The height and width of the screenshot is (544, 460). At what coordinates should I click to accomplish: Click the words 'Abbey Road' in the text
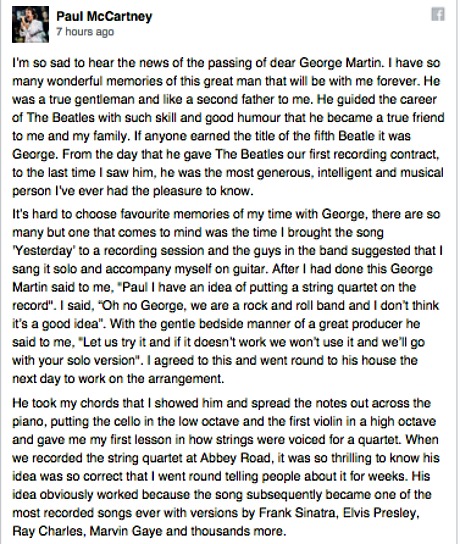pos(236,458)
